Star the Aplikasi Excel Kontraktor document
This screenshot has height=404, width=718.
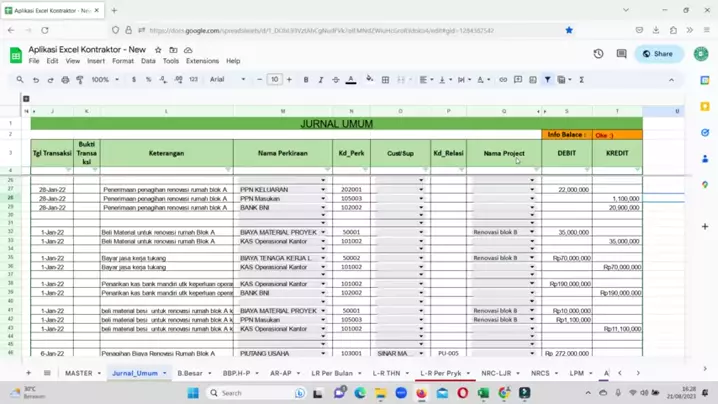158,49
